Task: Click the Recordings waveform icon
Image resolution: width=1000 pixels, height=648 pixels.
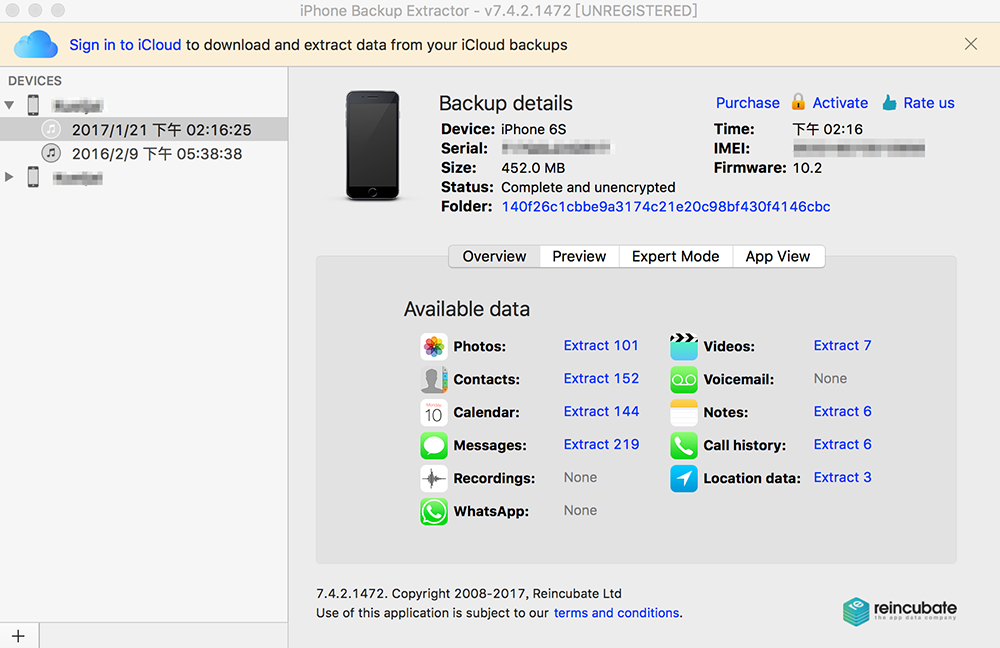Action: (434, 478)
